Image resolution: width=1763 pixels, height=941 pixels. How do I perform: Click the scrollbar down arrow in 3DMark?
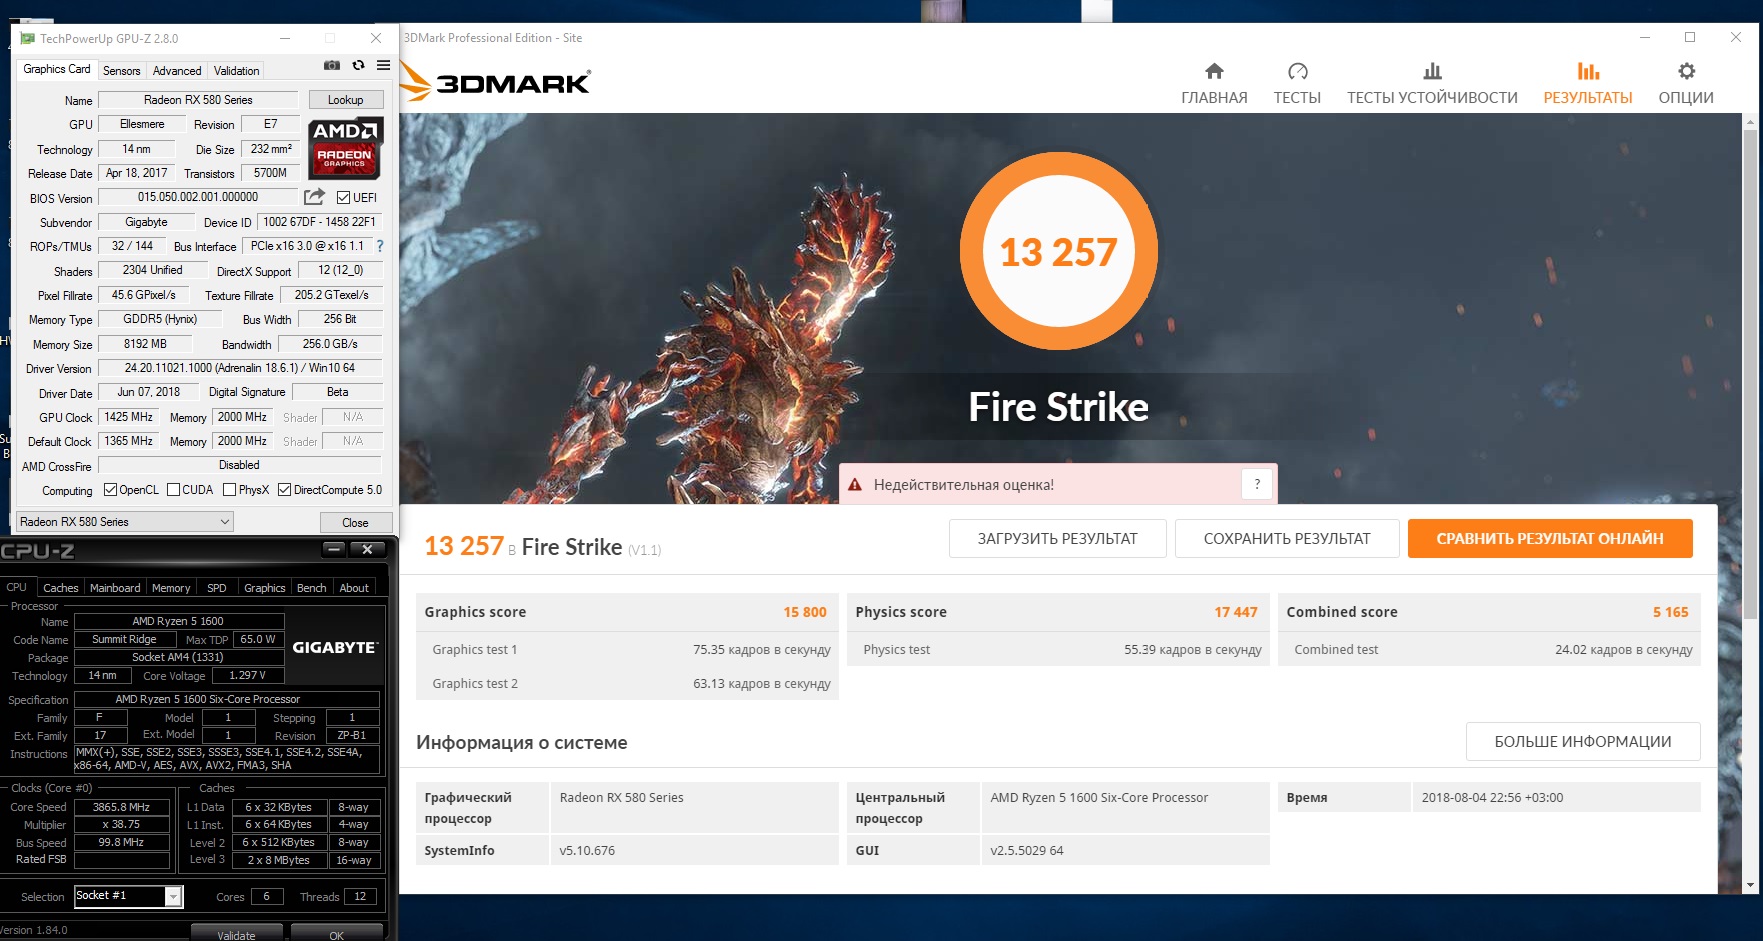[x=1749, y=885]
